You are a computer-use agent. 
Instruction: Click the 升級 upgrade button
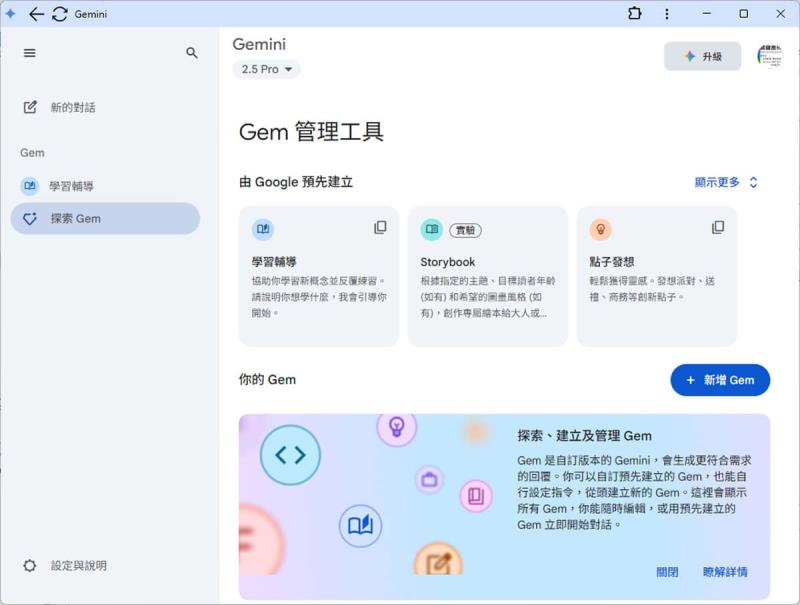pos(702,56)
